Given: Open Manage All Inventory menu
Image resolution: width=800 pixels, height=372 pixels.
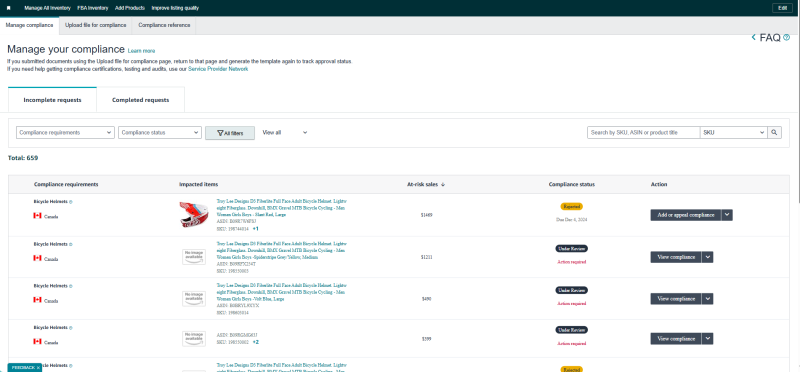Looking at the screenshot, I should (x=46, y=8).
